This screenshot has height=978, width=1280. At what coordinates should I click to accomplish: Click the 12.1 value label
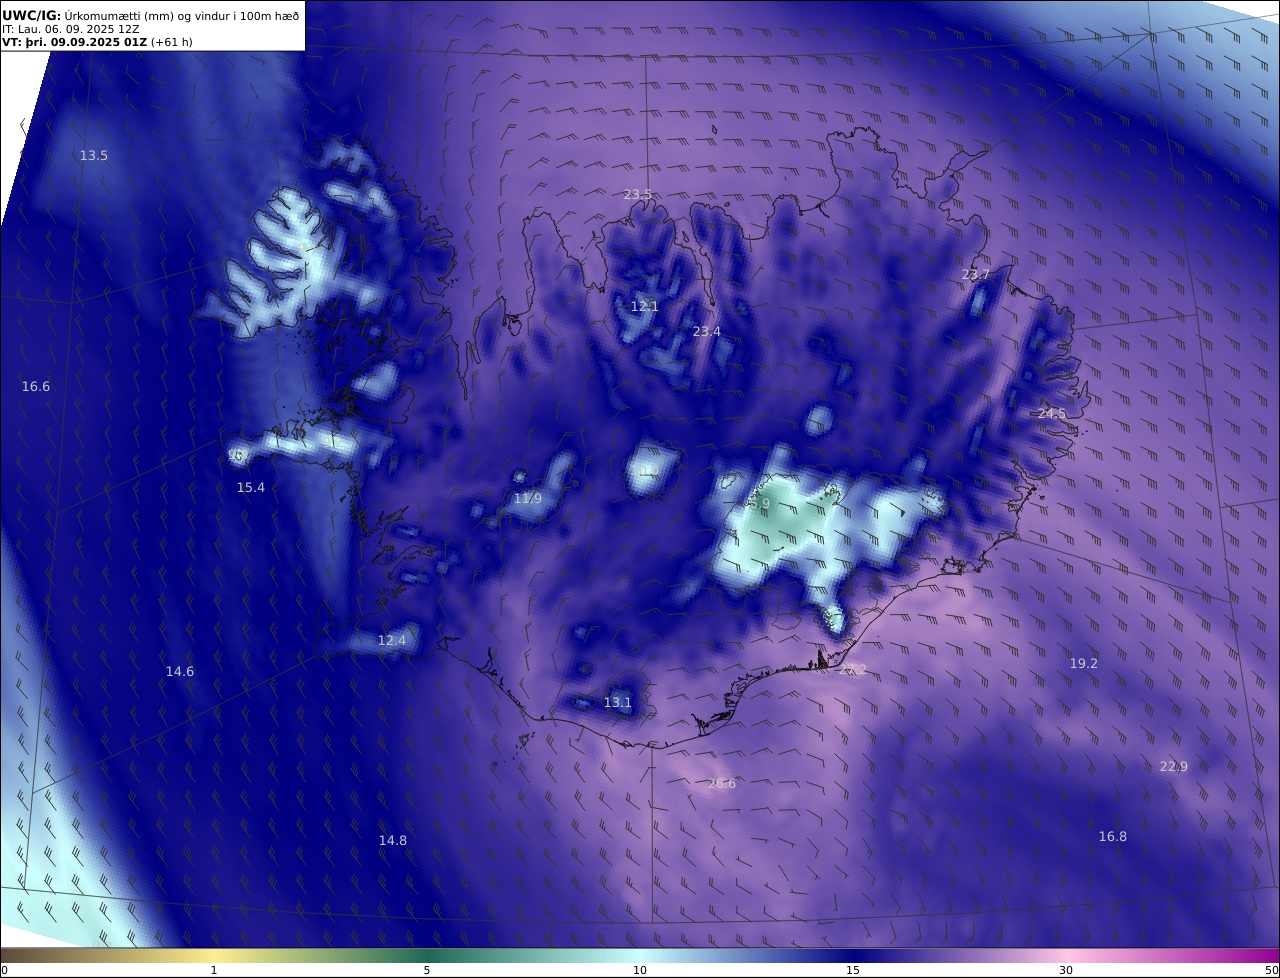[x=645, y=307]
